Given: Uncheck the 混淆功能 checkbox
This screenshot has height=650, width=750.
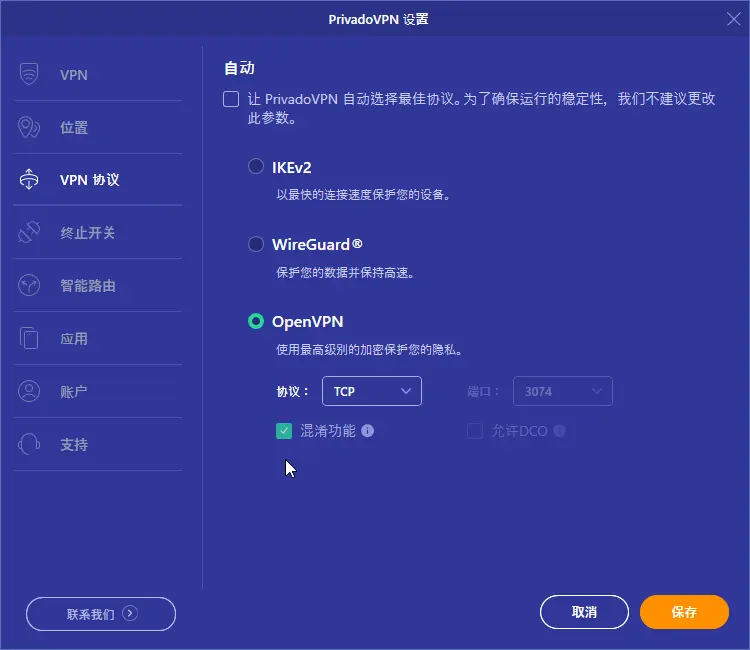Looking at the screenshot, I should [x=284, y=431].
